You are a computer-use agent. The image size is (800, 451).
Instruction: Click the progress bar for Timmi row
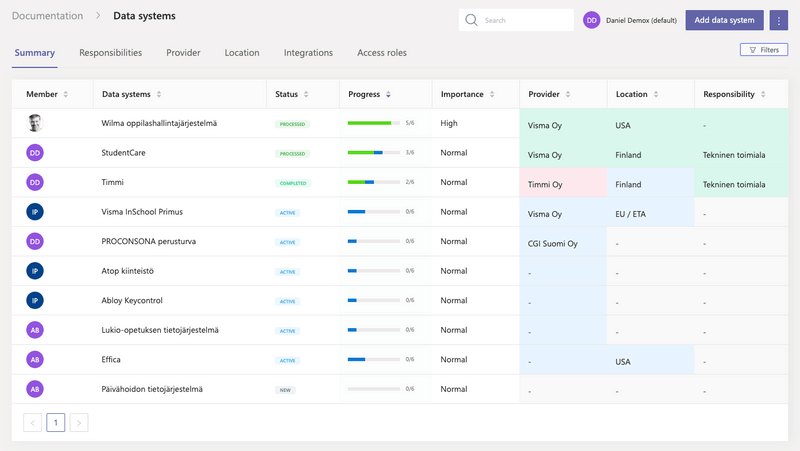373,183
